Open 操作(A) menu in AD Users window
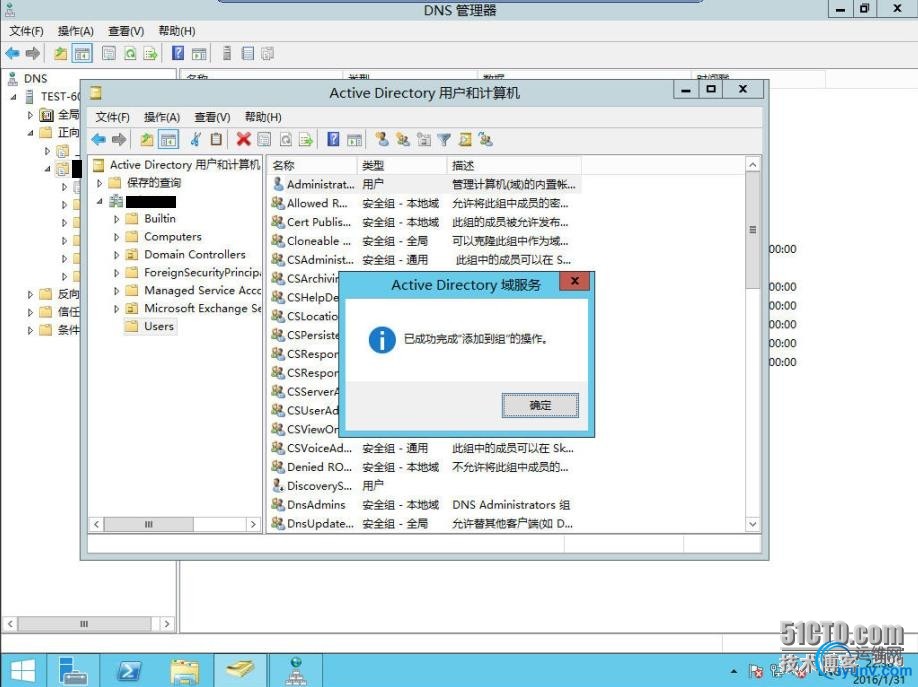The image size is (918, 687). click(x=162, y=117)
